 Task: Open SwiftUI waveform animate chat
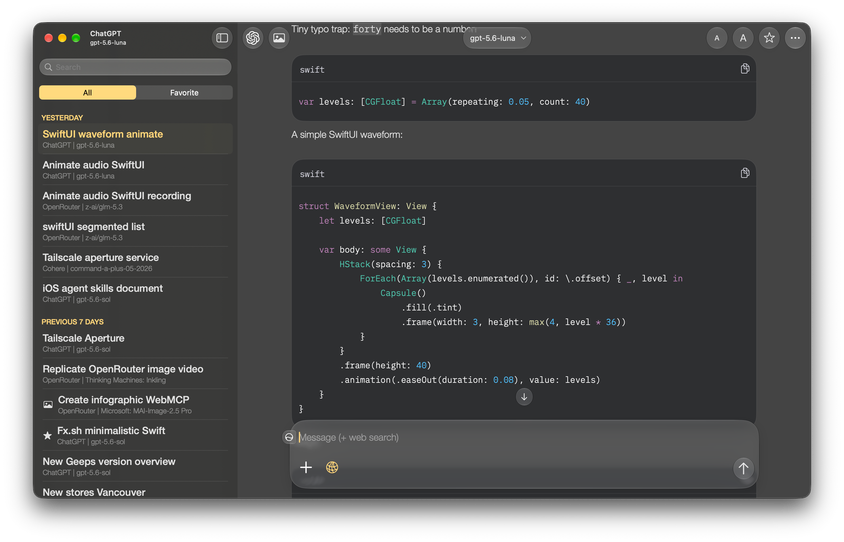[x=135, y=139]
